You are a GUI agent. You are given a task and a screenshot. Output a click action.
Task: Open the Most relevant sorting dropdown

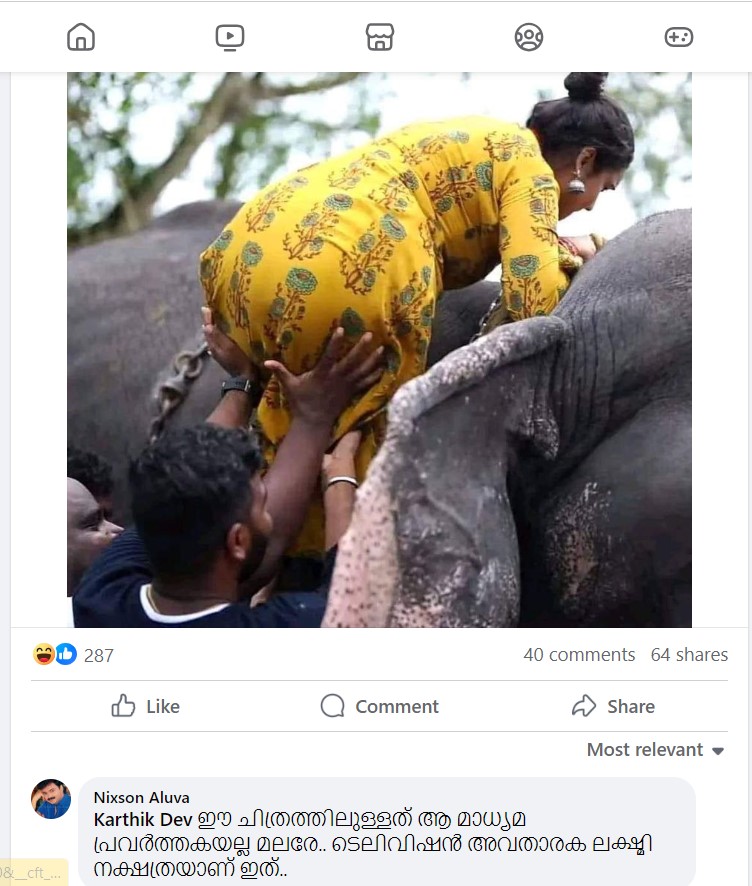click(646, 749)
